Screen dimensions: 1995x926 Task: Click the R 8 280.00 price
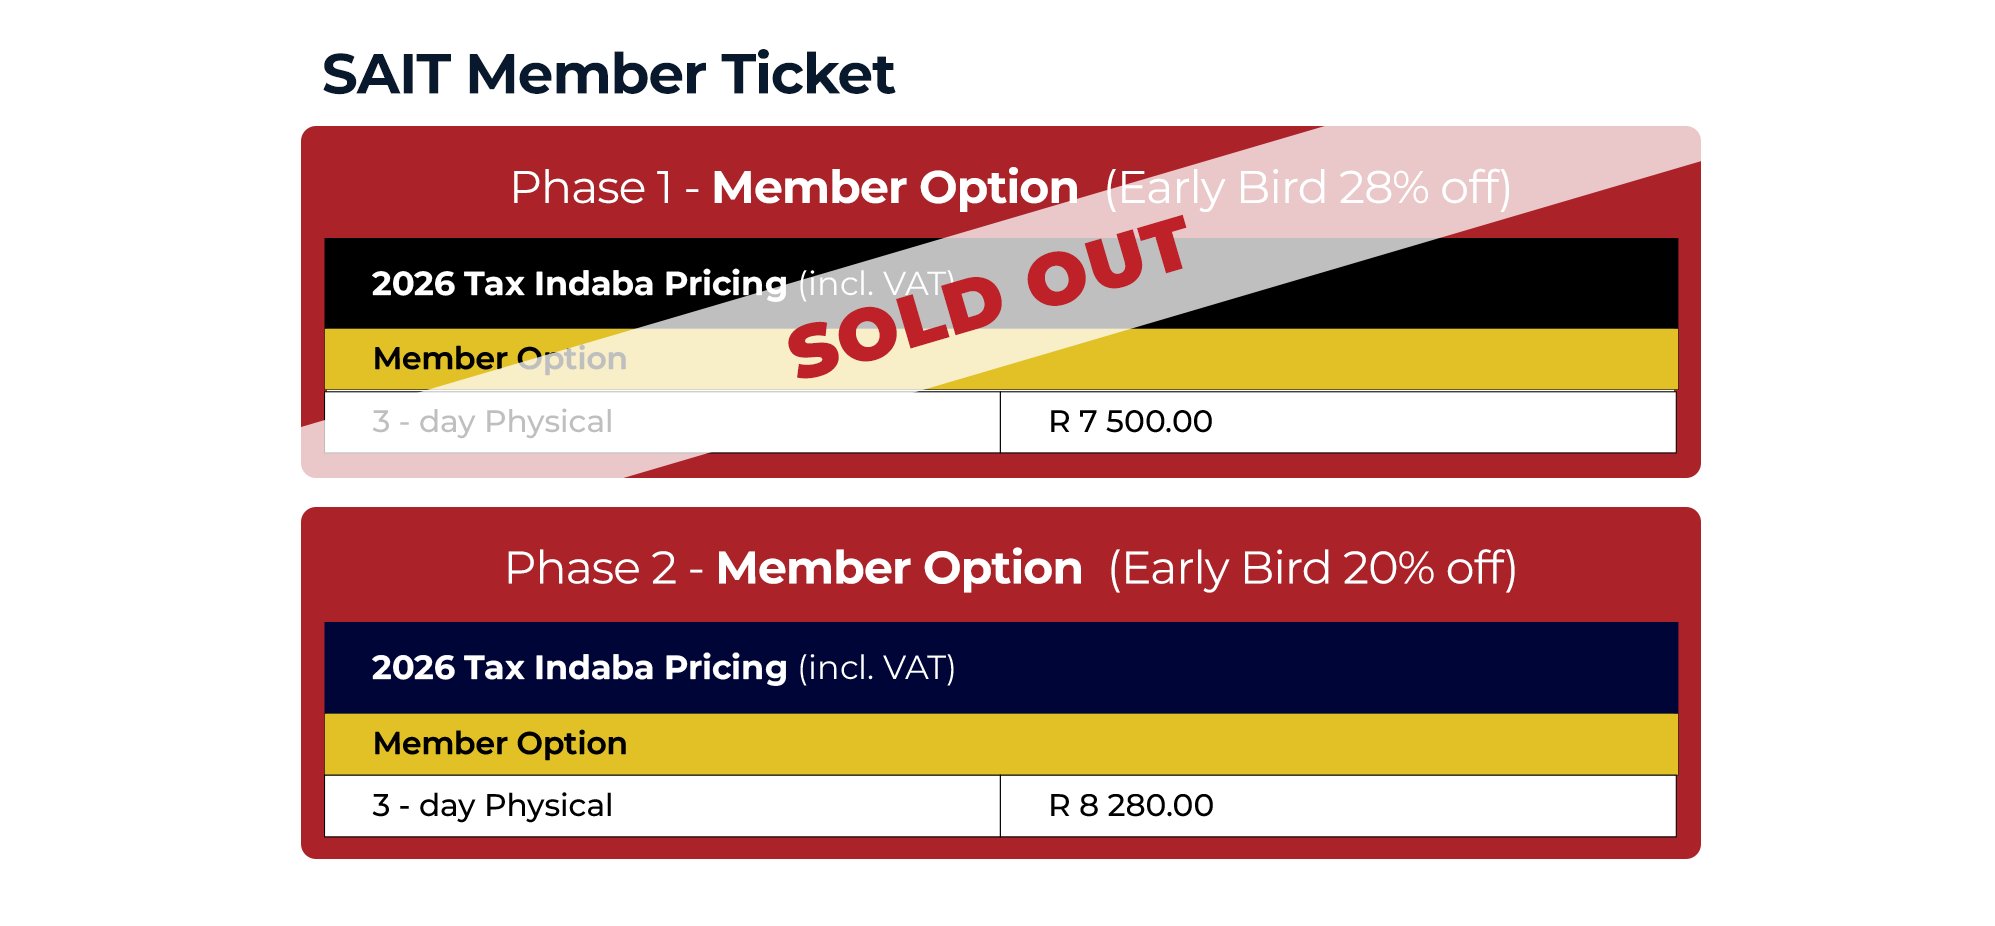pos(1130,806)
